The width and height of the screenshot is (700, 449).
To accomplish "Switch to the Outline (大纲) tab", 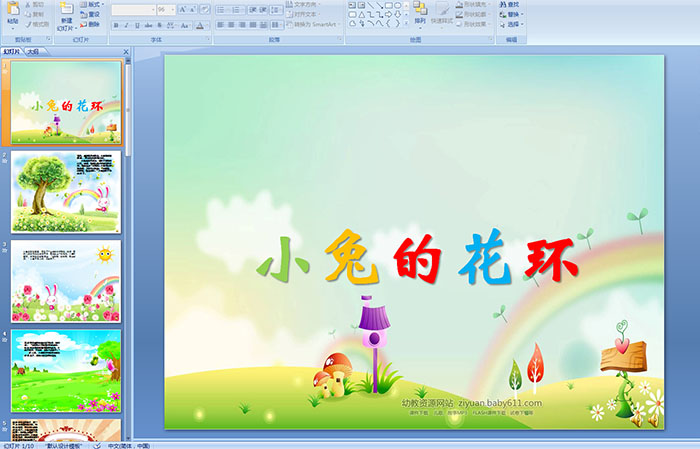I will click(34, 50).
